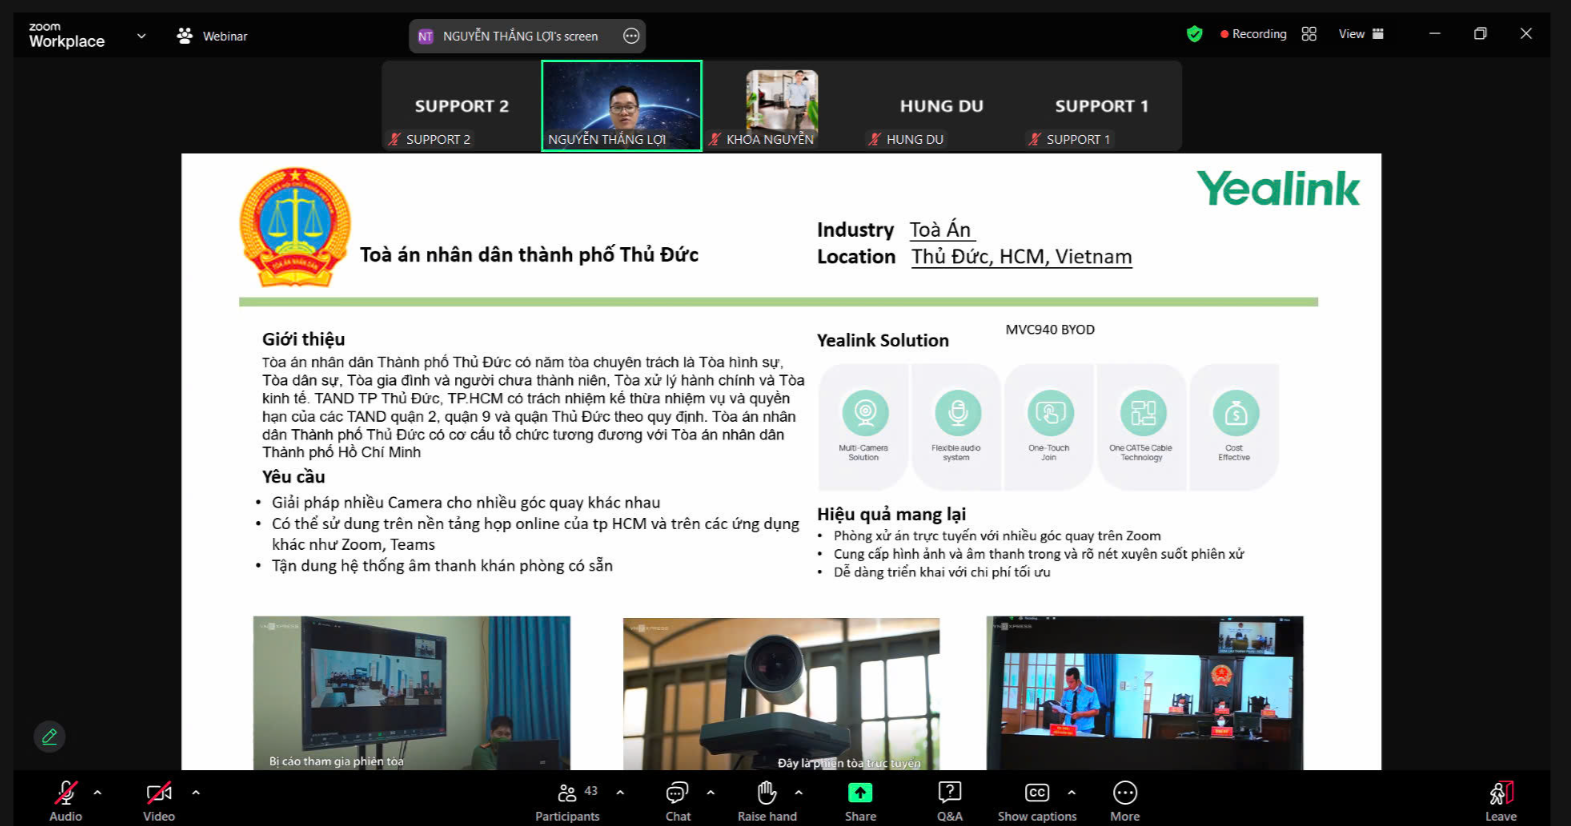Click the green encryption shield icon
This screenshot has height=826, width=1571.
pos(1194,34)
